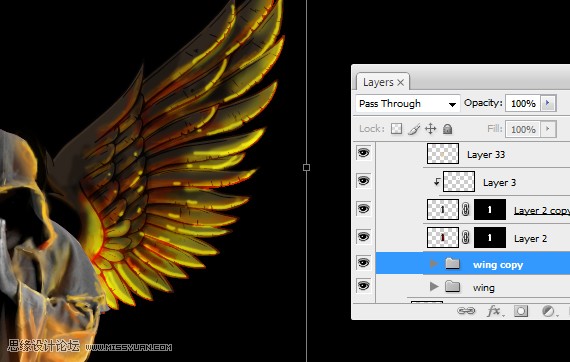Toggle visibility of Layer 3

coord(364,181)
